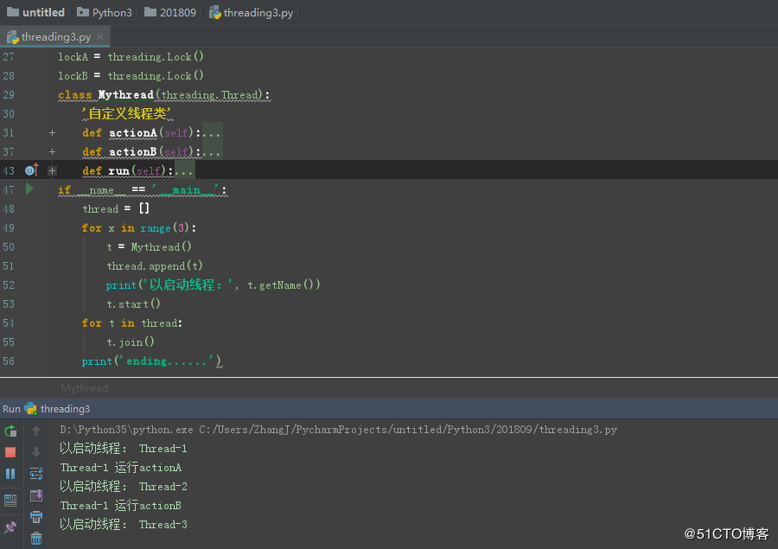Screen dimensions: 778x549
Task: Expand folded run method at line 43
Action: (52, 170)
